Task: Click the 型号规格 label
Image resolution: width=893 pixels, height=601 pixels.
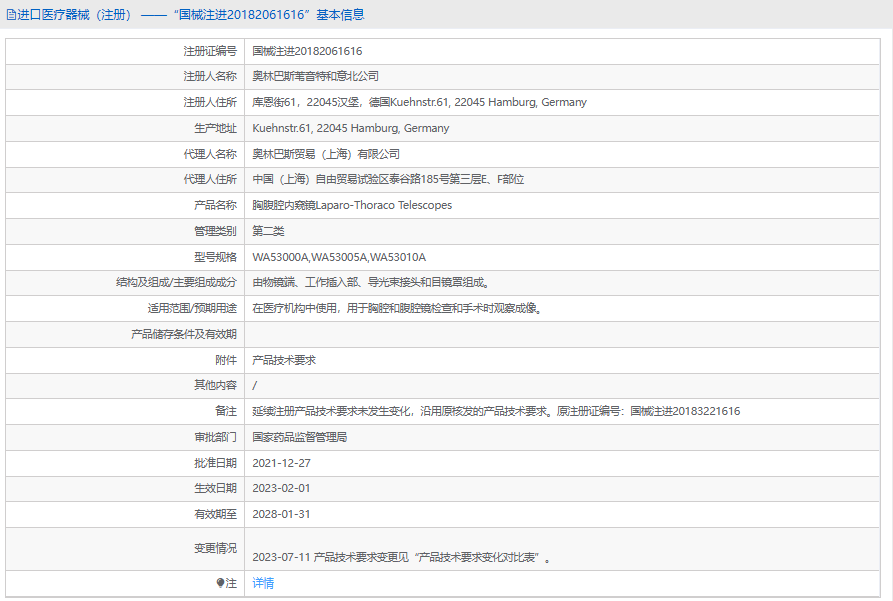Action: click(215, 257)
